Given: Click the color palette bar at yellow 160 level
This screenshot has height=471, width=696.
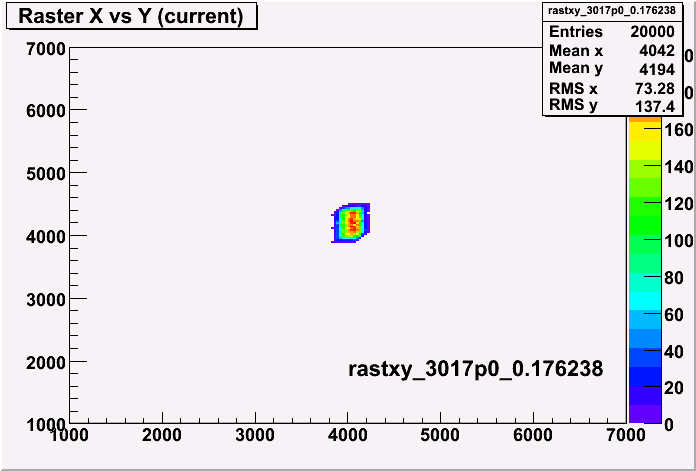Looking at the screenshot, I should click(x=645, y=133).
